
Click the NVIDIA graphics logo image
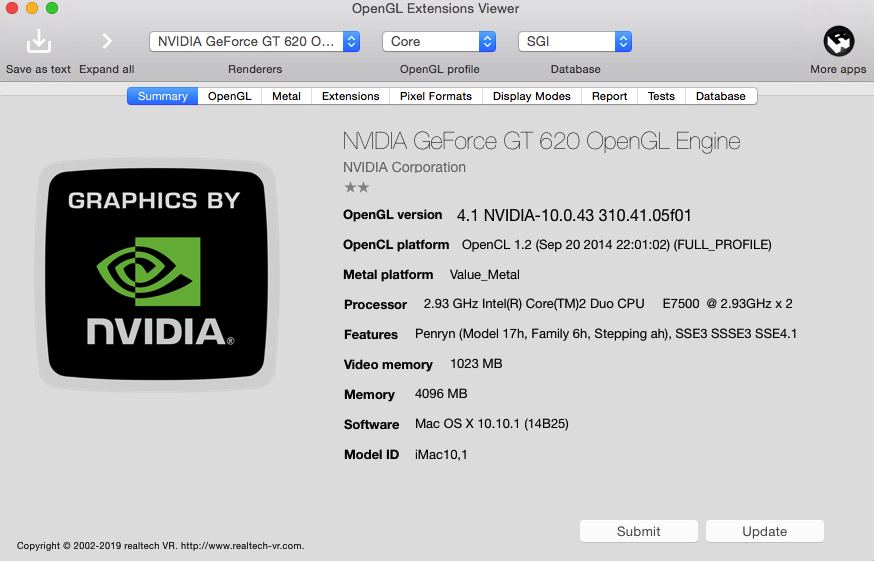point(156,275)
